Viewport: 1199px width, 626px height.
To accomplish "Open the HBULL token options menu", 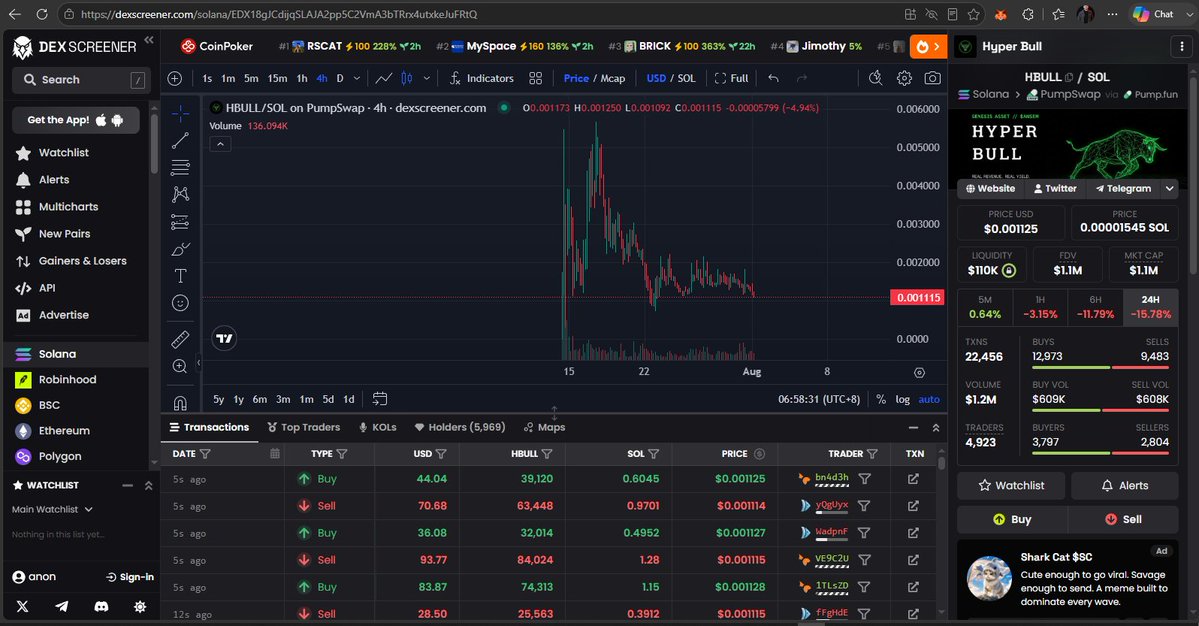I will pyautogui.click(x=1181, y=47).
